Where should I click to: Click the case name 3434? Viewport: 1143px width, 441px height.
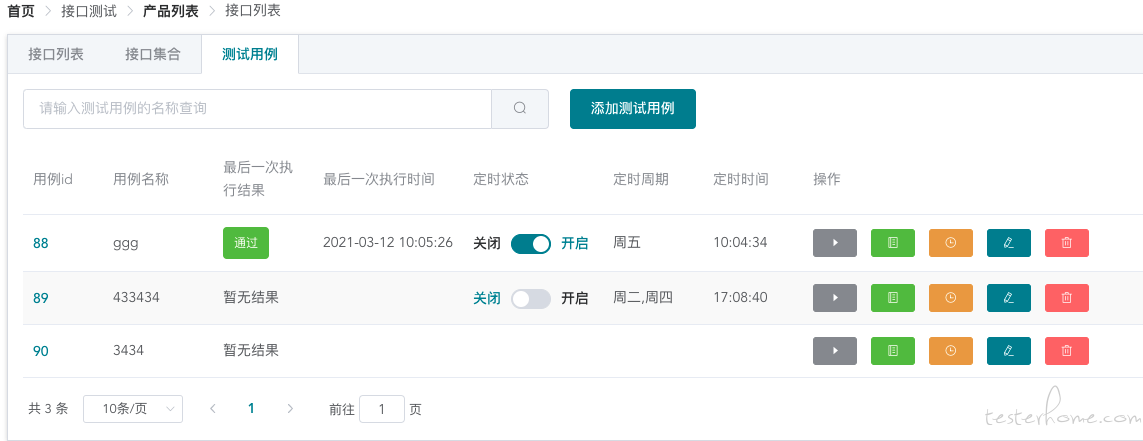pyautogui.click(x=128, y=351)
